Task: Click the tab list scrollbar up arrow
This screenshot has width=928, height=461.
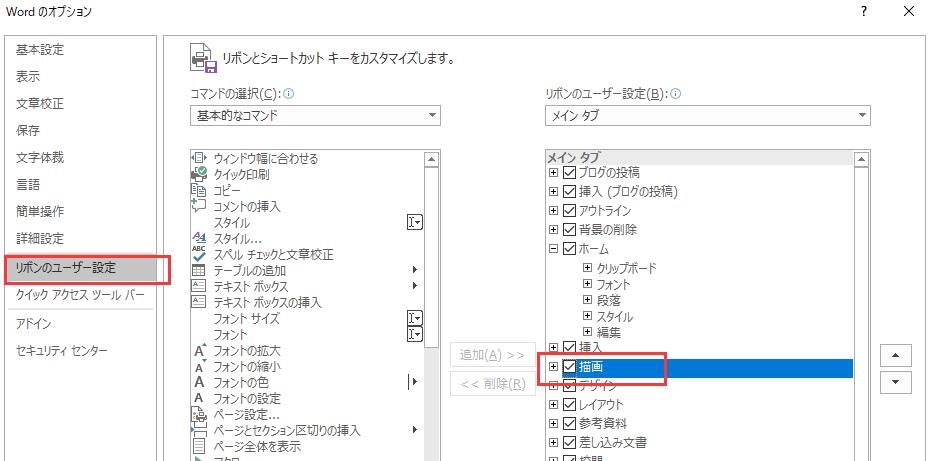Action: (x=862, y=159)
